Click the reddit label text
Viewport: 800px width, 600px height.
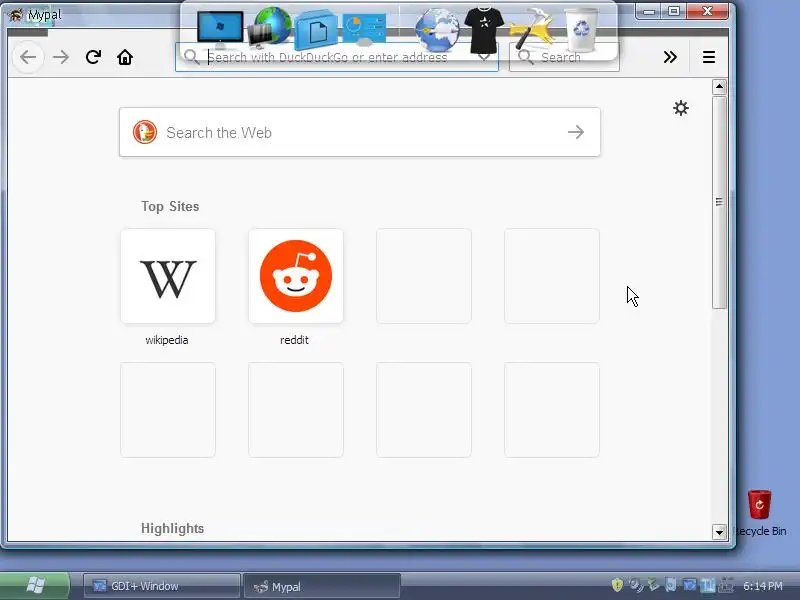[294, 340]
